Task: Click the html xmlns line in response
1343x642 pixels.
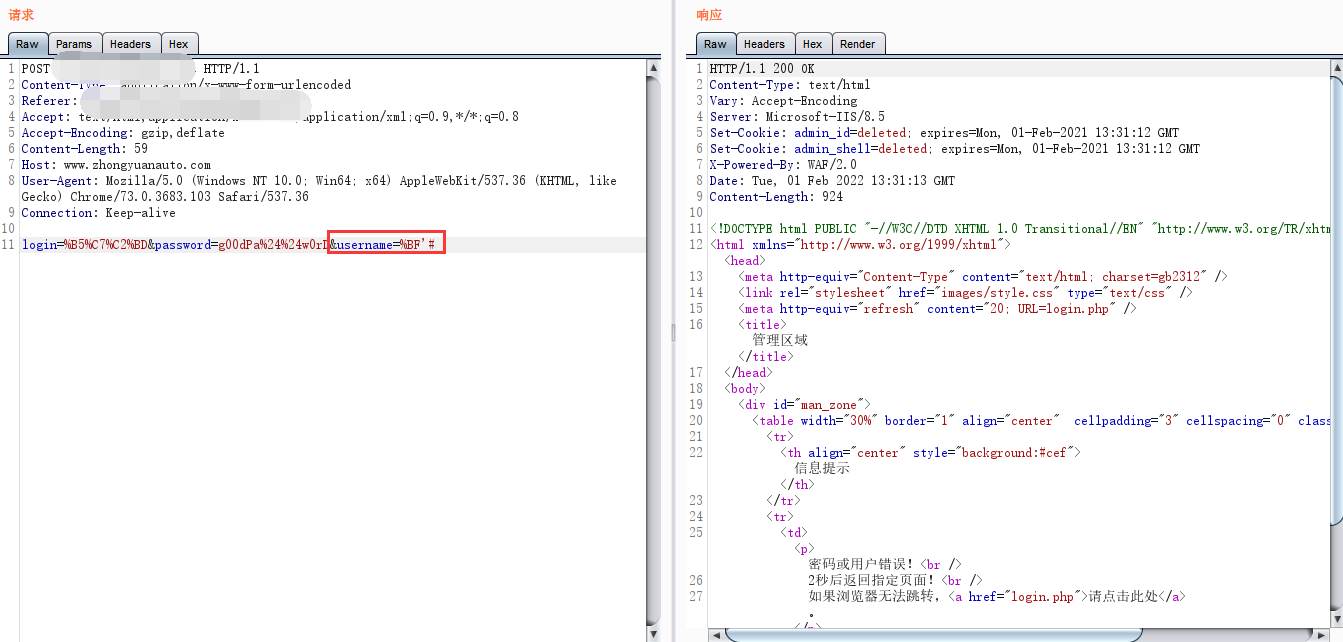Action: (x=860, y=245)
